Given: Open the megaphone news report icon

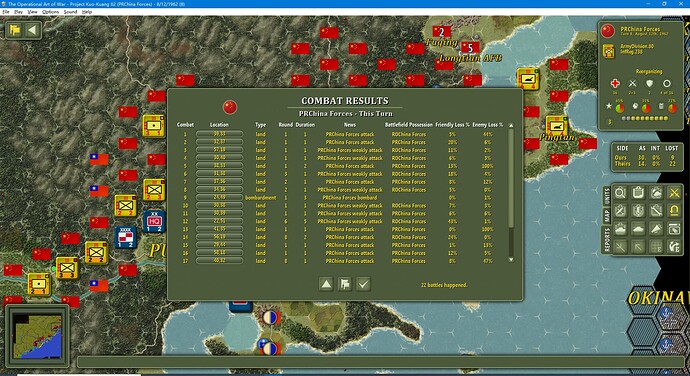Looking at the screenshot, I should (x=656, y=229).
